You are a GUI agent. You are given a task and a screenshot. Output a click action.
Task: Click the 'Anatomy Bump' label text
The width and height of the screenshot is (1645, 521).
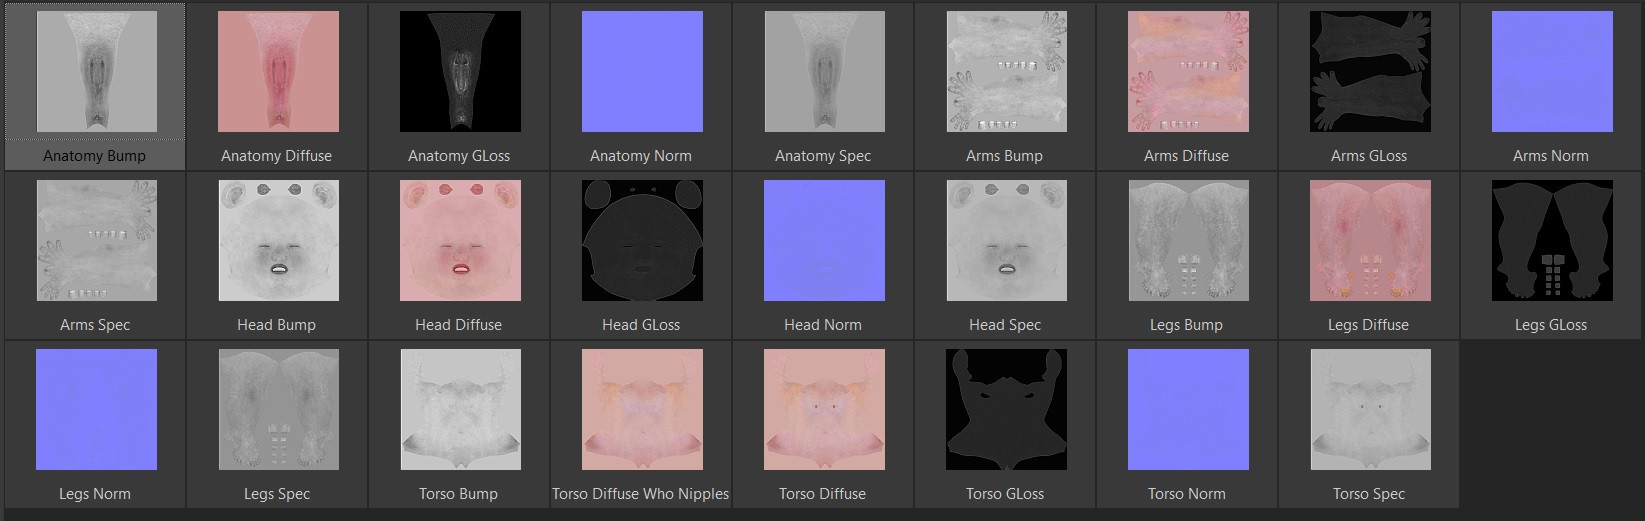(94, 156)
